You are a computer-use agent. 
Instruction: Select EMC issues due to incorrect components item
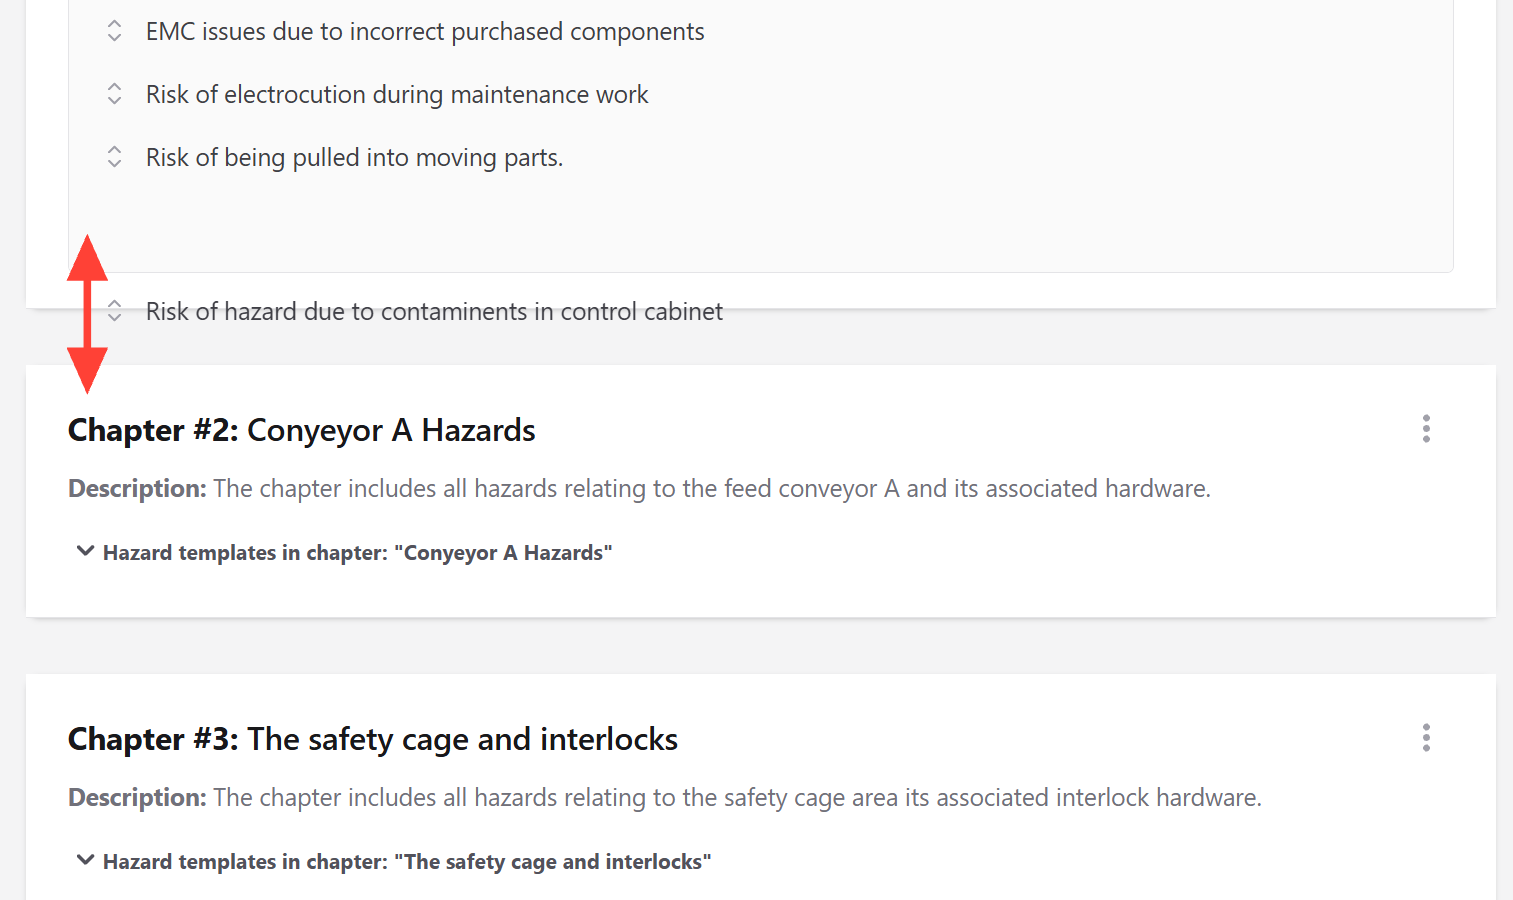[x=425, y=32]
